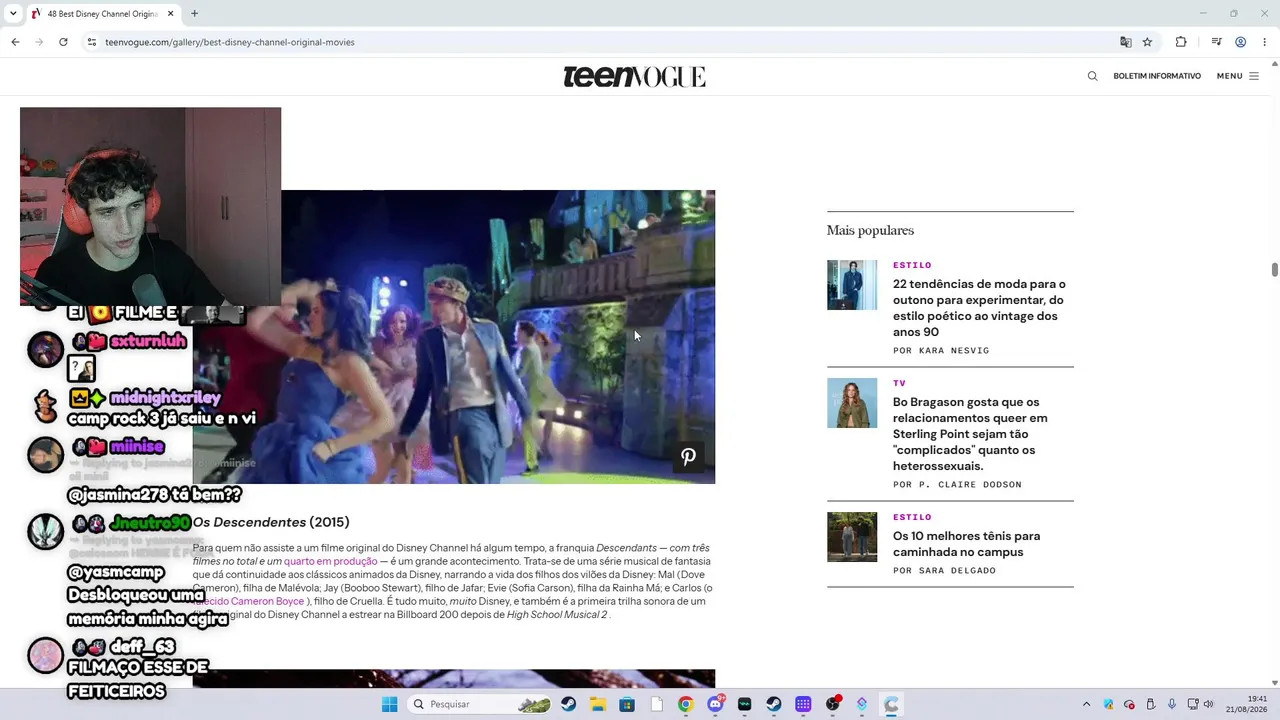
Task: Click the 'Mais populares' heading
Action: 870,231
